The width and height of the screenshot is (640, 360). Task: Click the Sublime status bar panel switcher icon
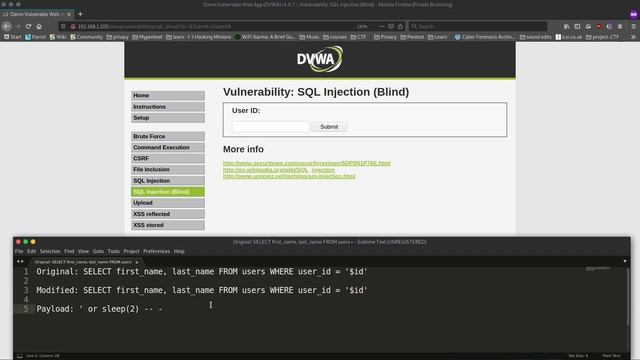tap(19, 356)
